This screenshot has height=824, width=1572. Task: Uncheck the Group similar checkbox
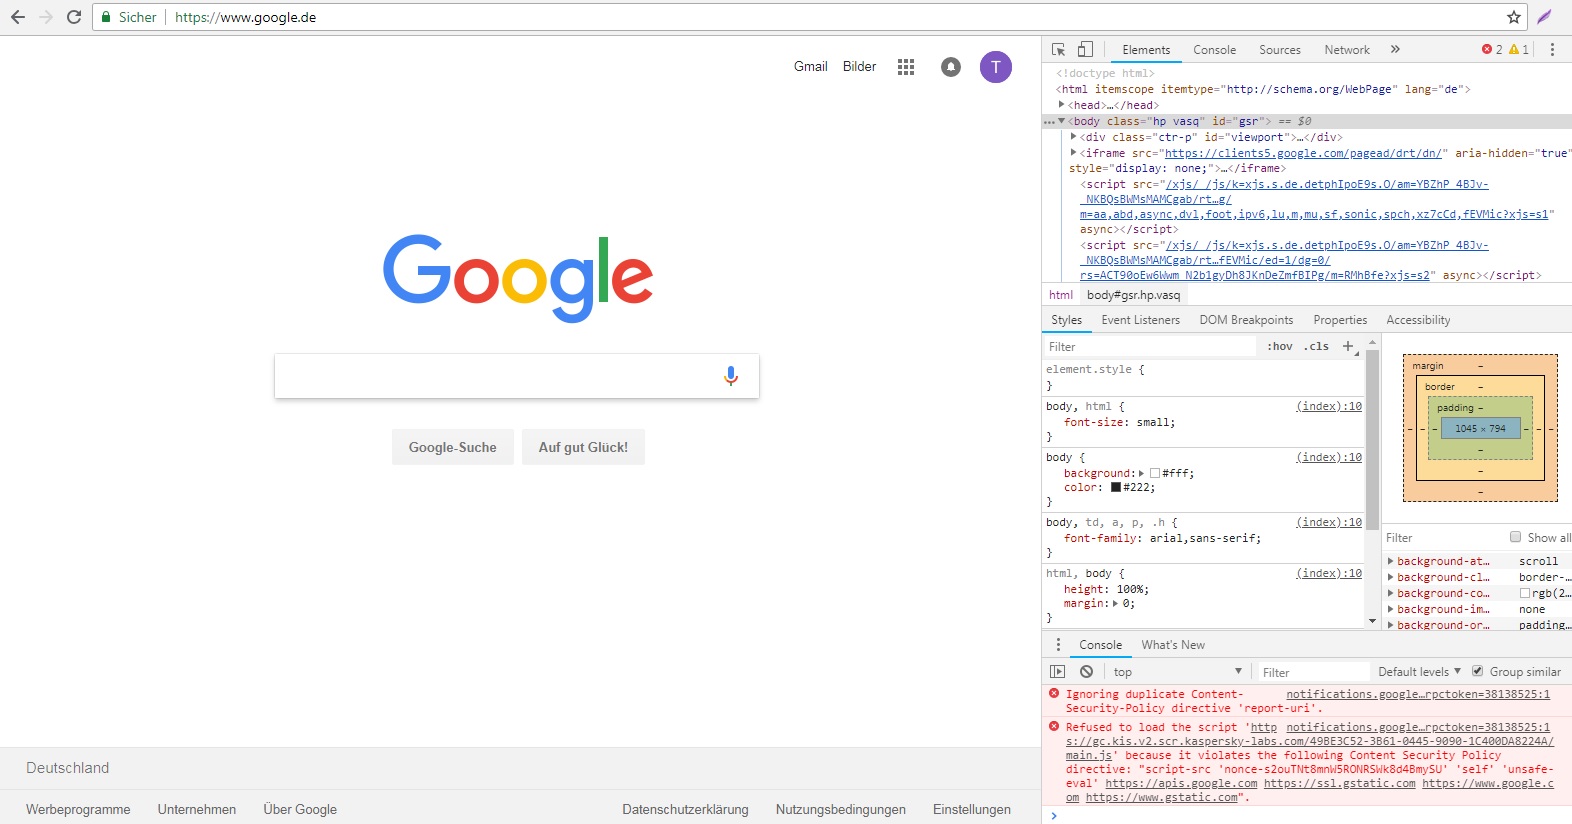point(1478,671)
